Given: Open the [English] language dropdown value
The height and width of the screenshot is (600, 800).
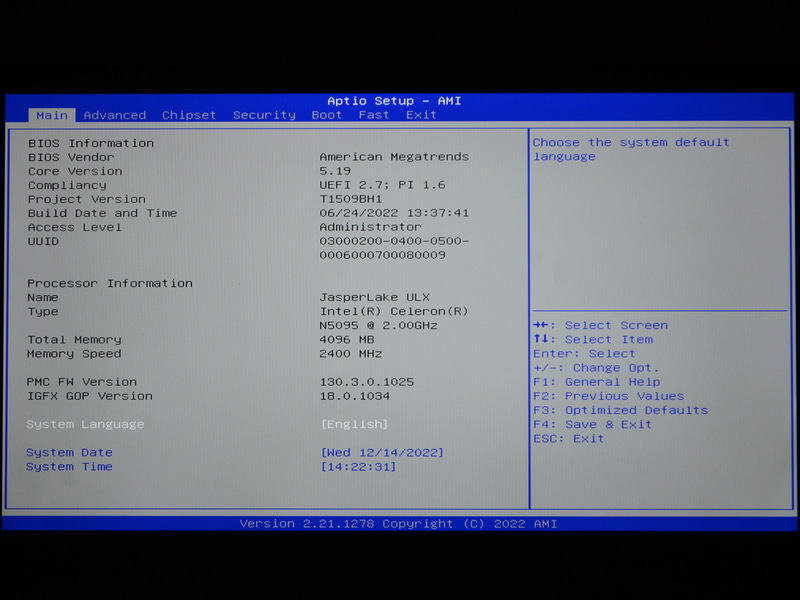Looking at the screenshot, I should point(355,424).
